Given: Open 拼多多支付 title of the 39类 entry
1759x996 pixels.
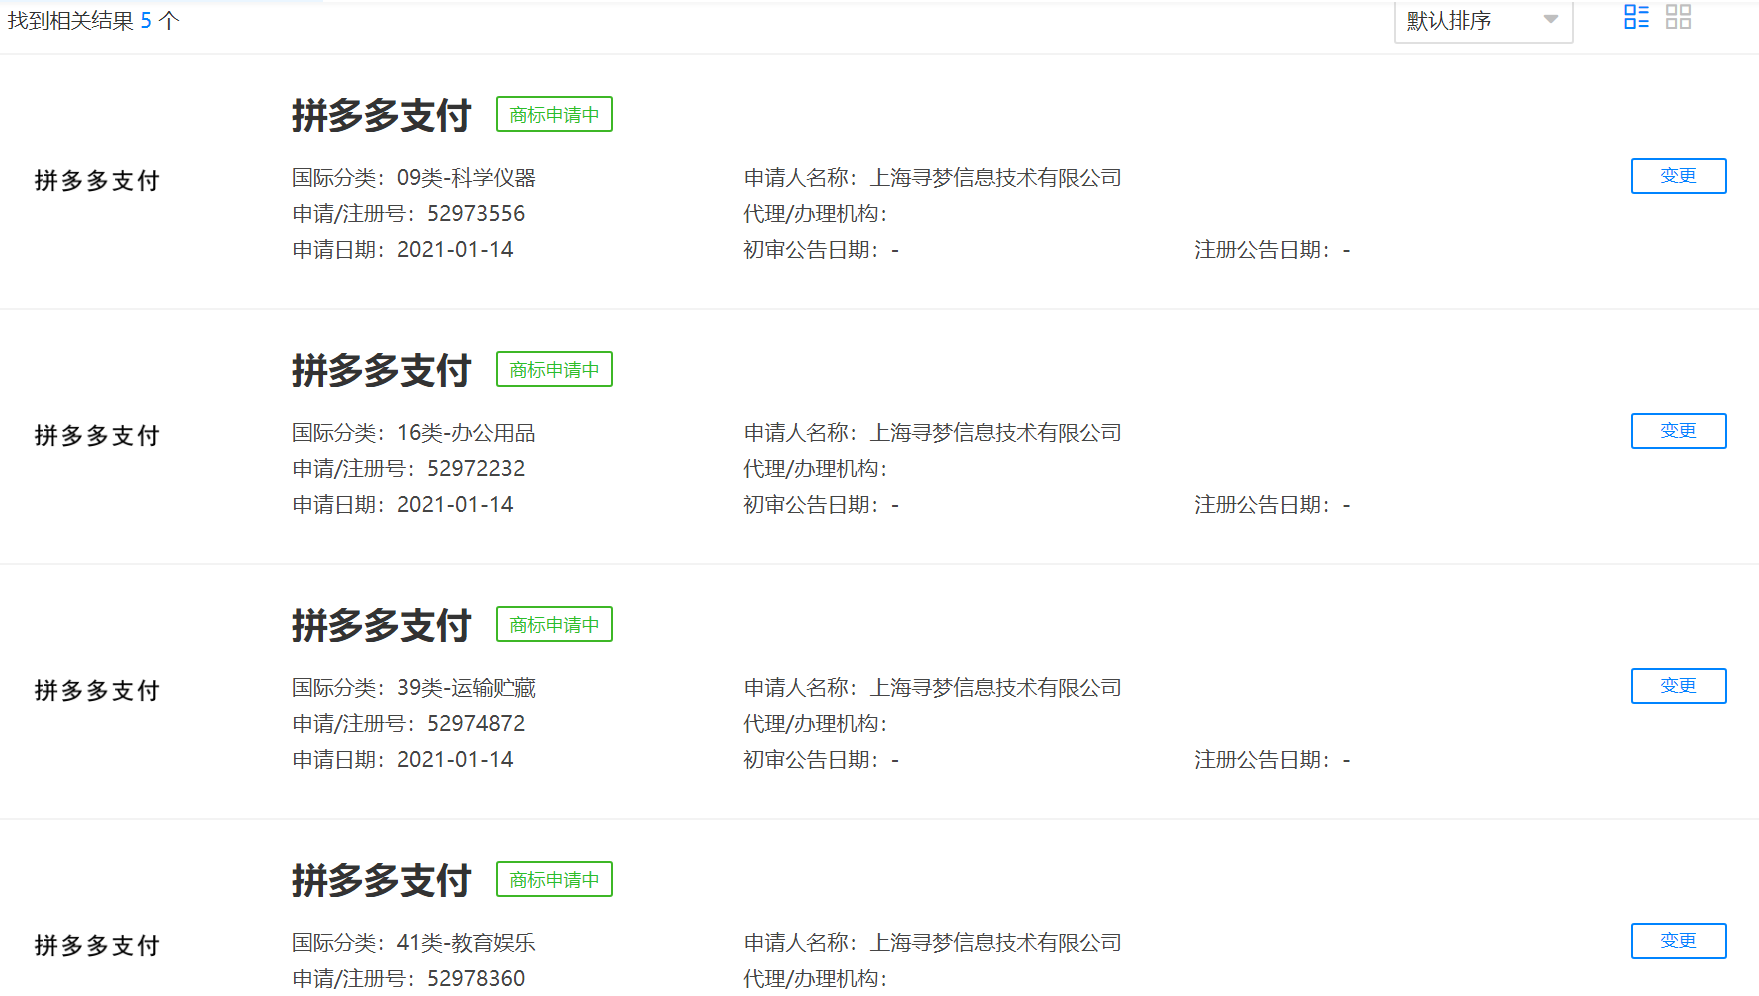Looking at the screenshot, I should (x=381, y=625).
